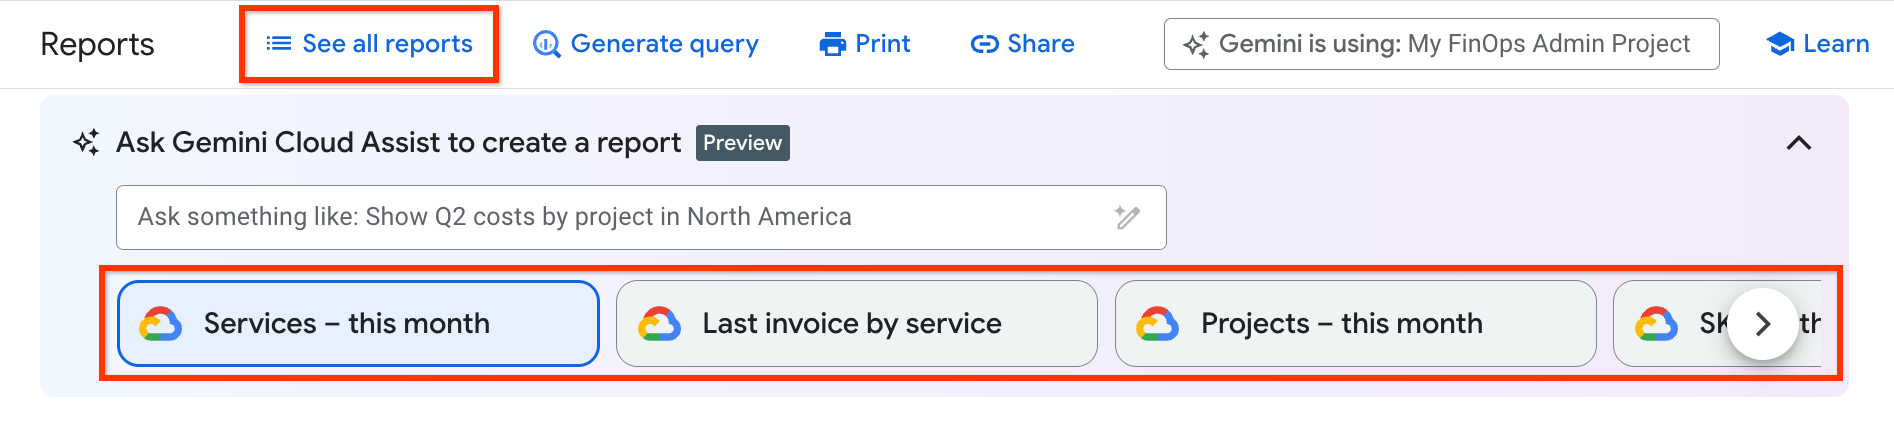Open See all reports

[x=387, y=44]
